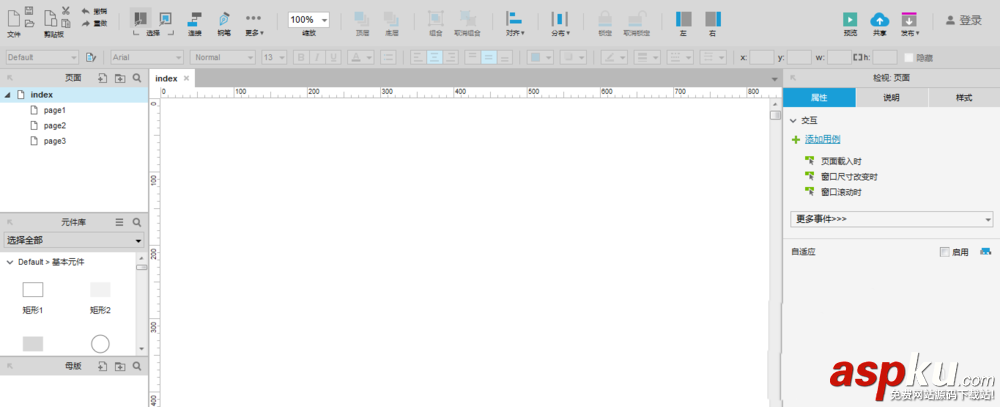Click the width (w) input field
The height and width of the screenshot is (407, 1000).
tap(839, 57)
